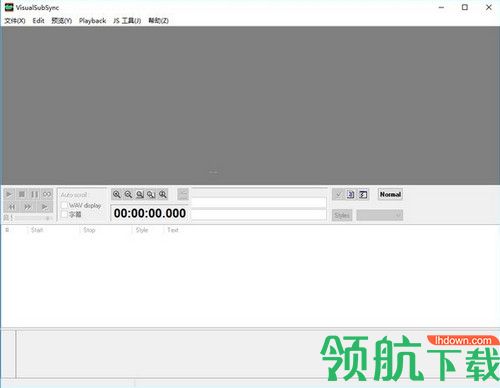Toggle the WAV display checkbox
500x388 pixels.
64,205
